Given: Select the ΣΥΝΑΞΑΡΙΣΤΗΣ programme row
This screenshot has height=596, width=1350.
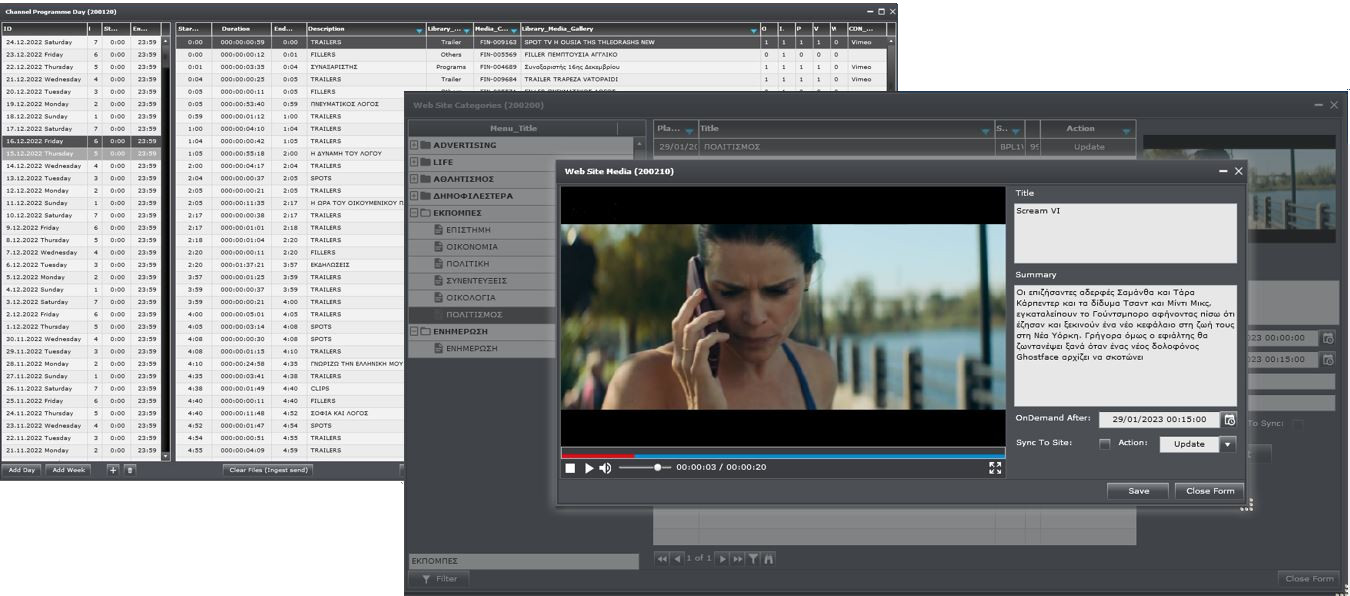Looking at the screenshot, I should coord(531,67).
